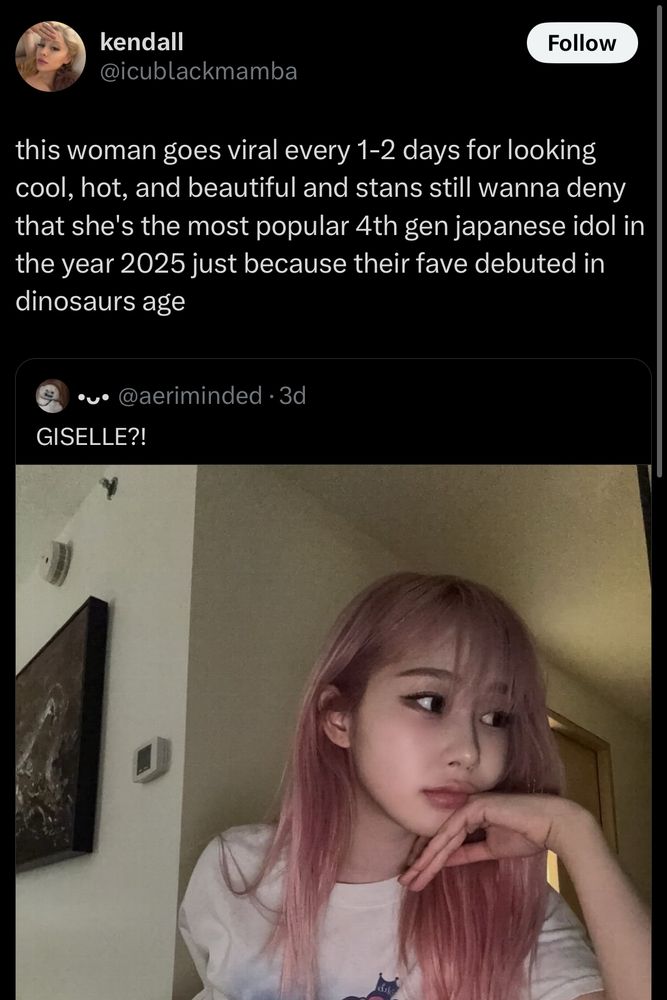
Task: Click the "dinosaurs age" line of the tweet
Action: pos(100,301)
